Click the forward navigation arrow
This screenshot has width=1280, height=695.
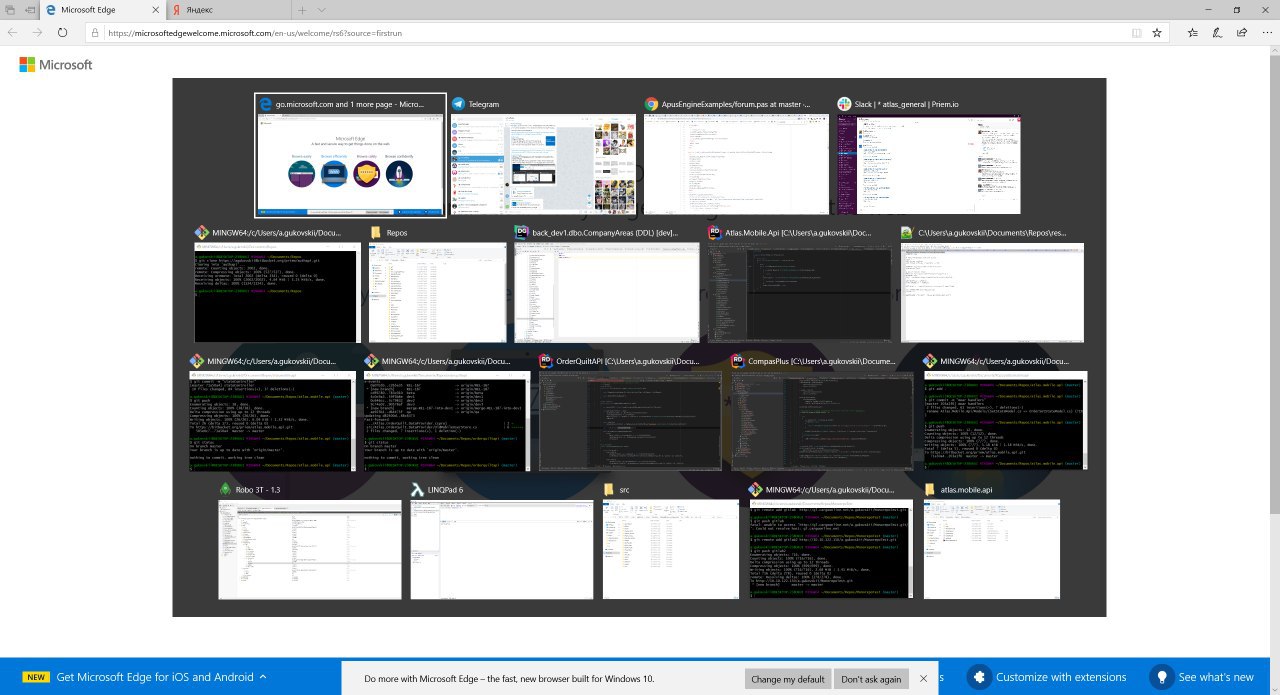point(37,32)
